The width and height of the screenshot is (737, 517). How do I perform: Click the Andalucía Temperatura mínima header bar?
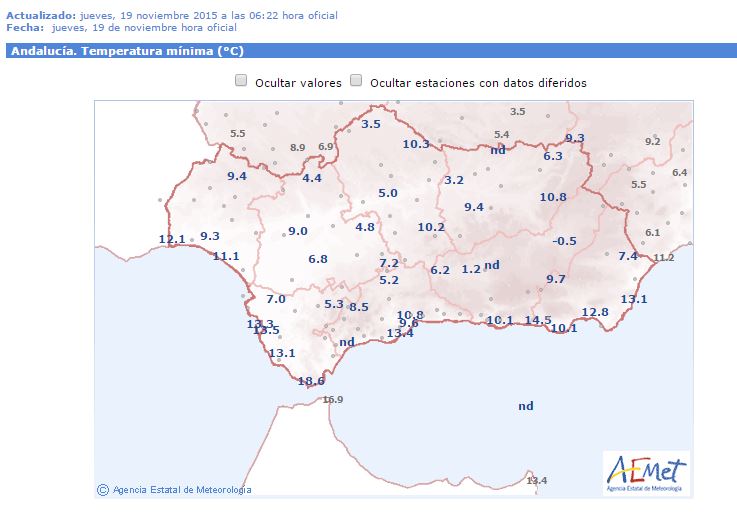click(370, 51)
